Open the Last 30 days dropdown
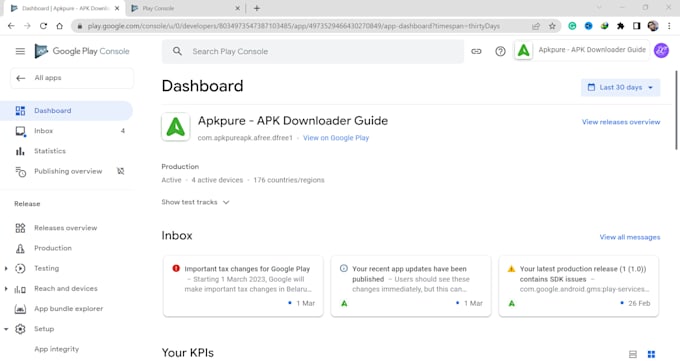This screenshot has width=680, height=361. pyautogui.click(x=620, y=87)
